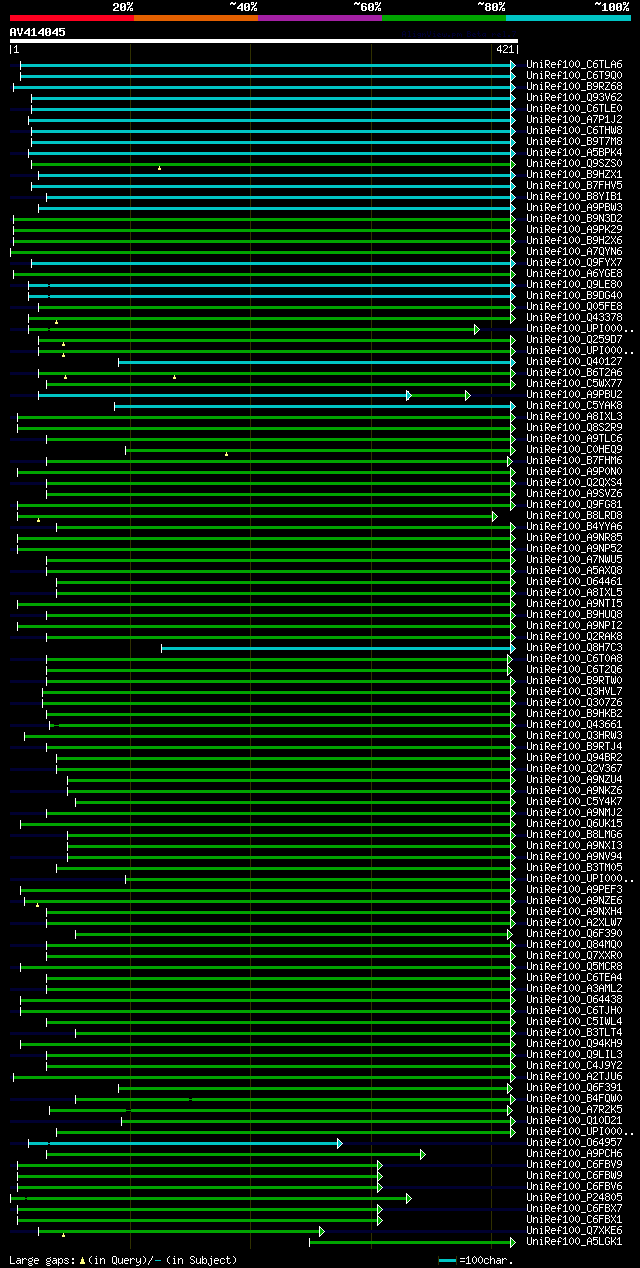Select the white AV414045 query bar
Screen dimensions: 640x1268
point(264,41)
